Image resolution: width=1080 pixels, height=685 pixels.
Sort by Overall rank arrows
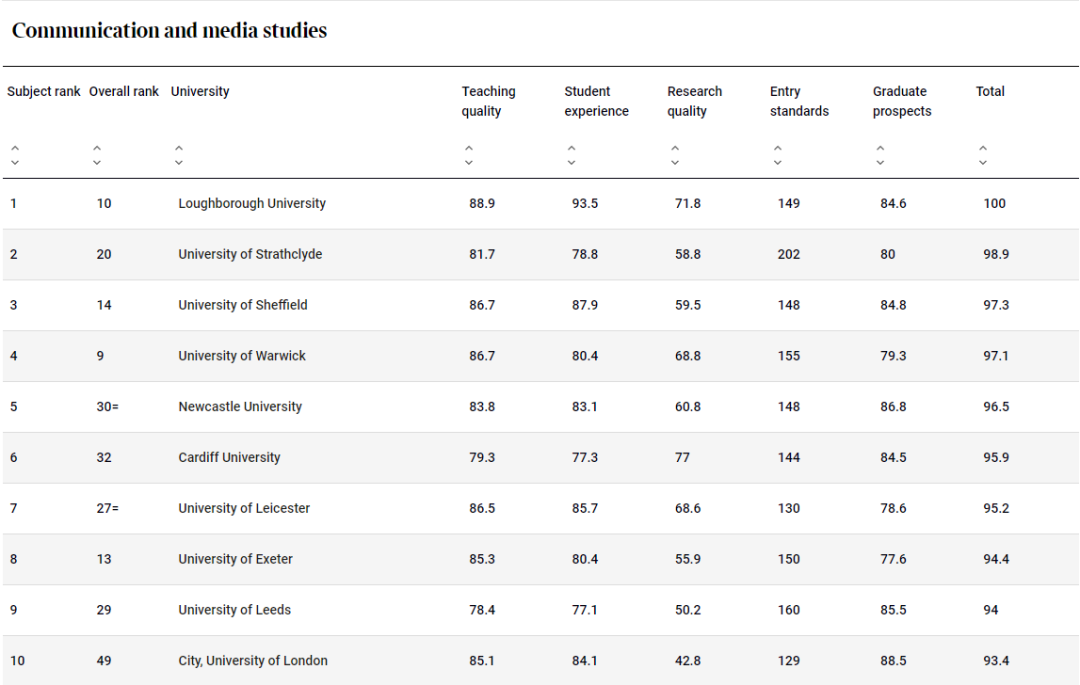[97, 156]
